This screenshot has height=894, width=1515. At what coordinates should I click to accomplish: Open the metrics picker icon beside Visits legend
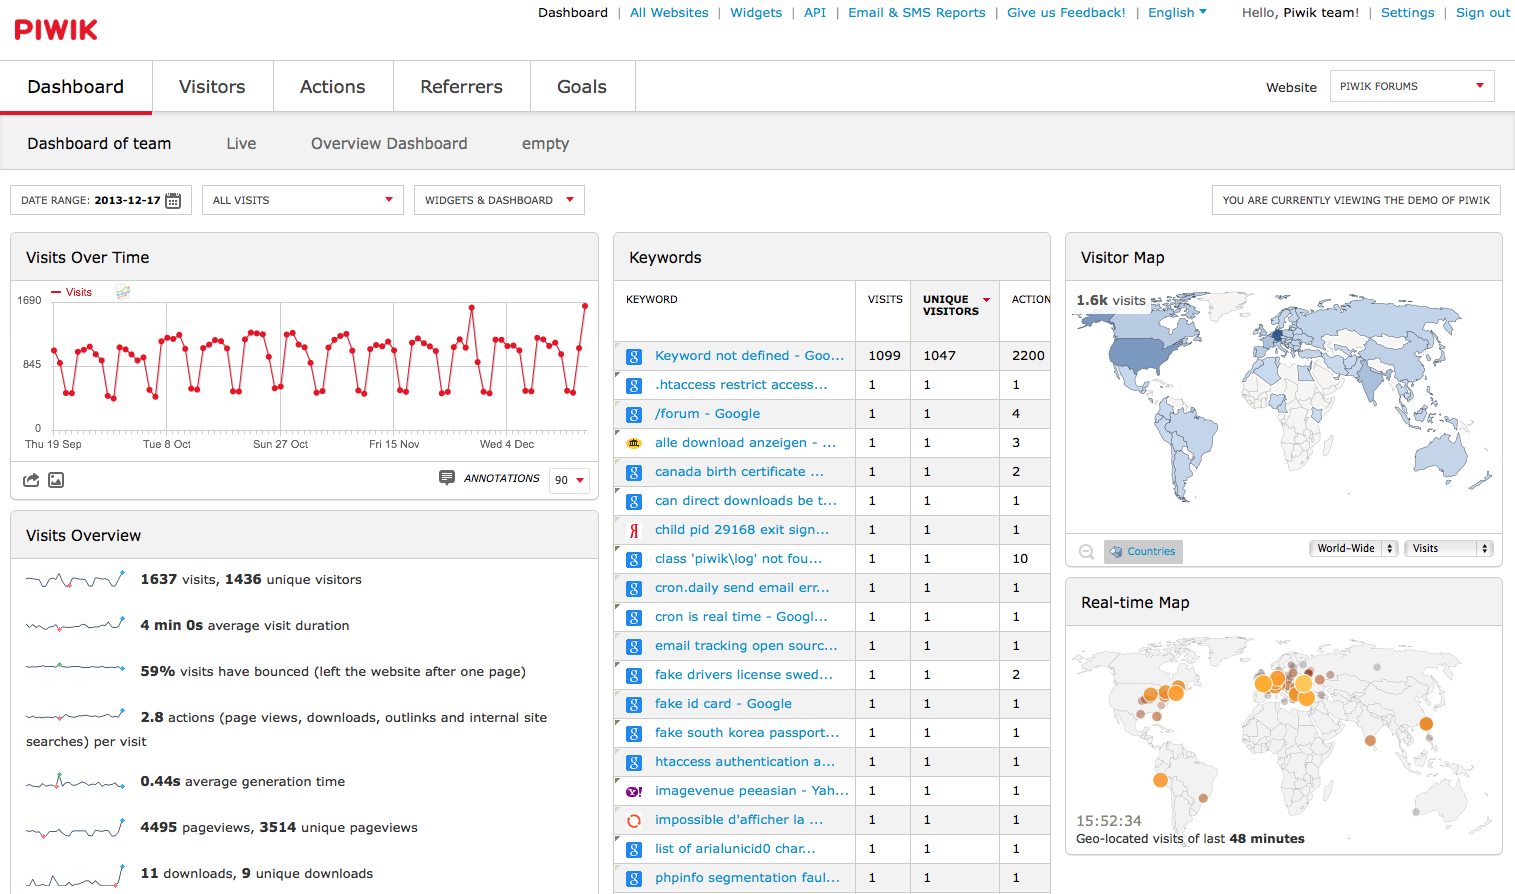[123, 292]
